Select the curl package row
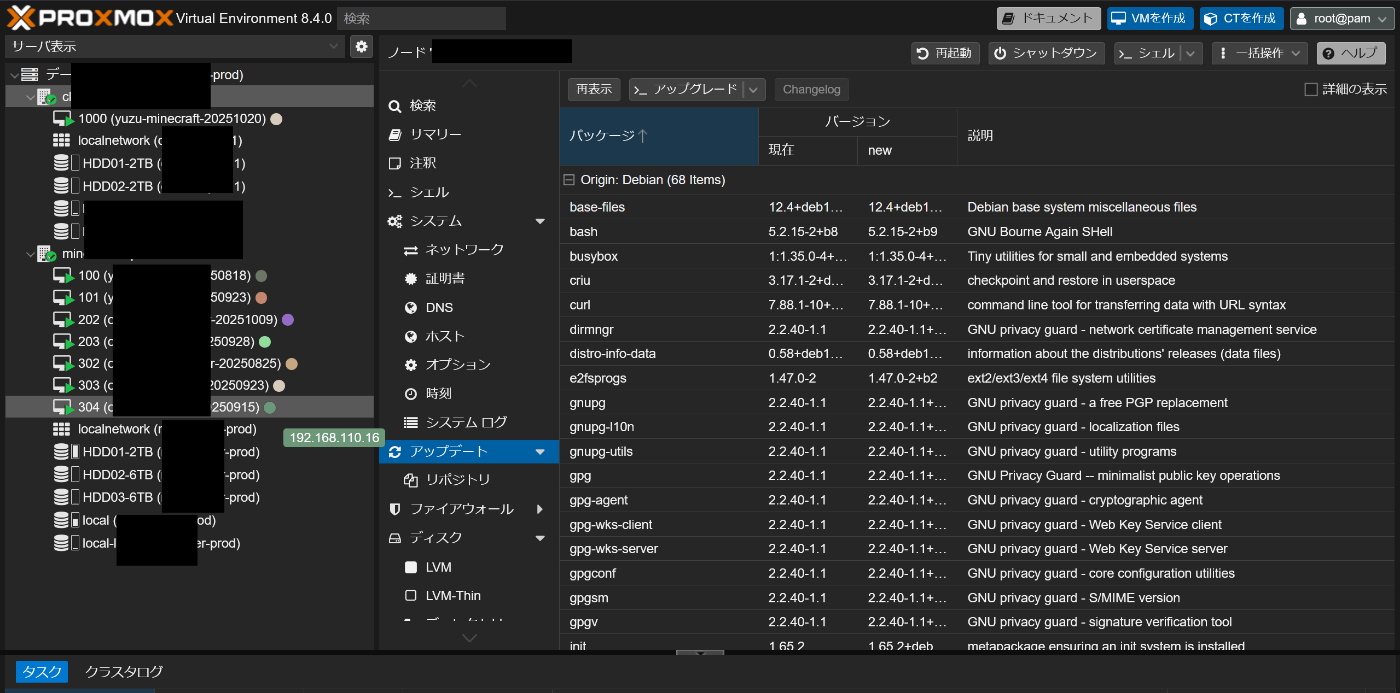This screenshot has height=693, width=1400. [977, 305]
